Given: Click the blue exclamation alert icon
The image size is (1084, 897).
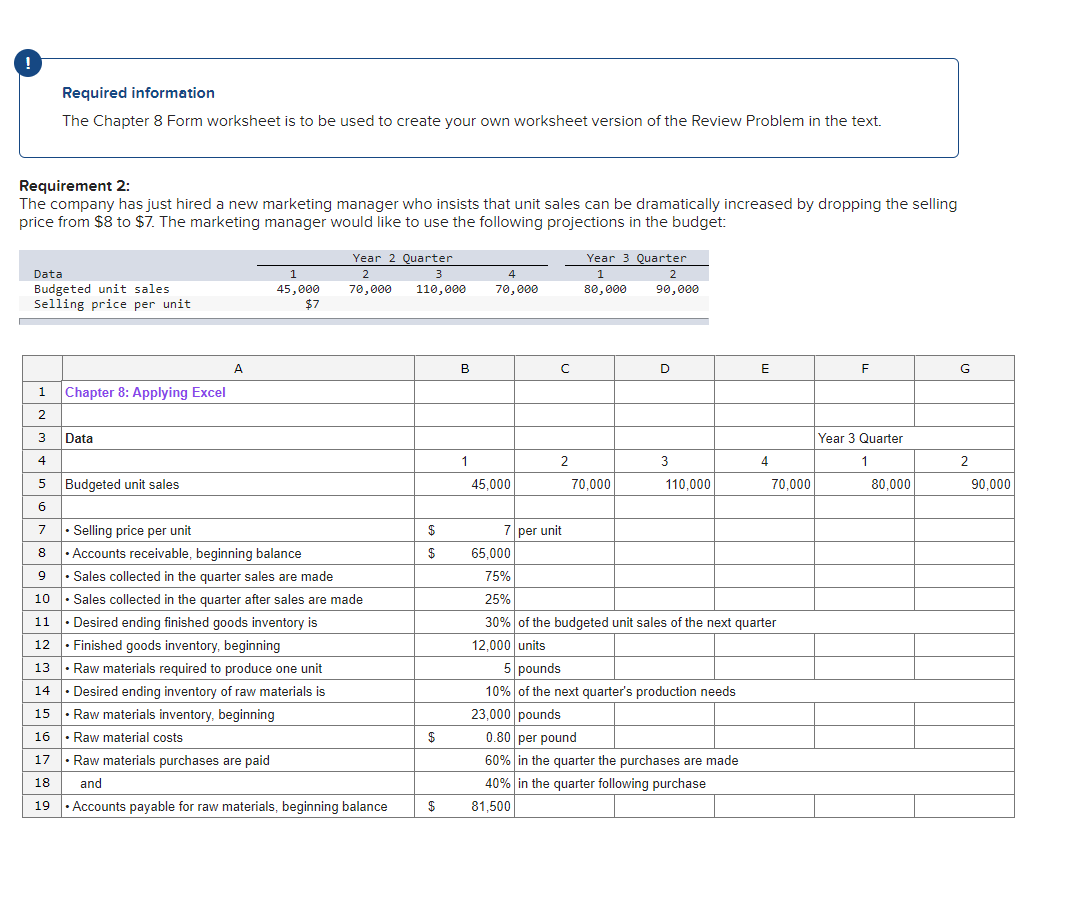Looking at the screenshot, I should 27,62.
